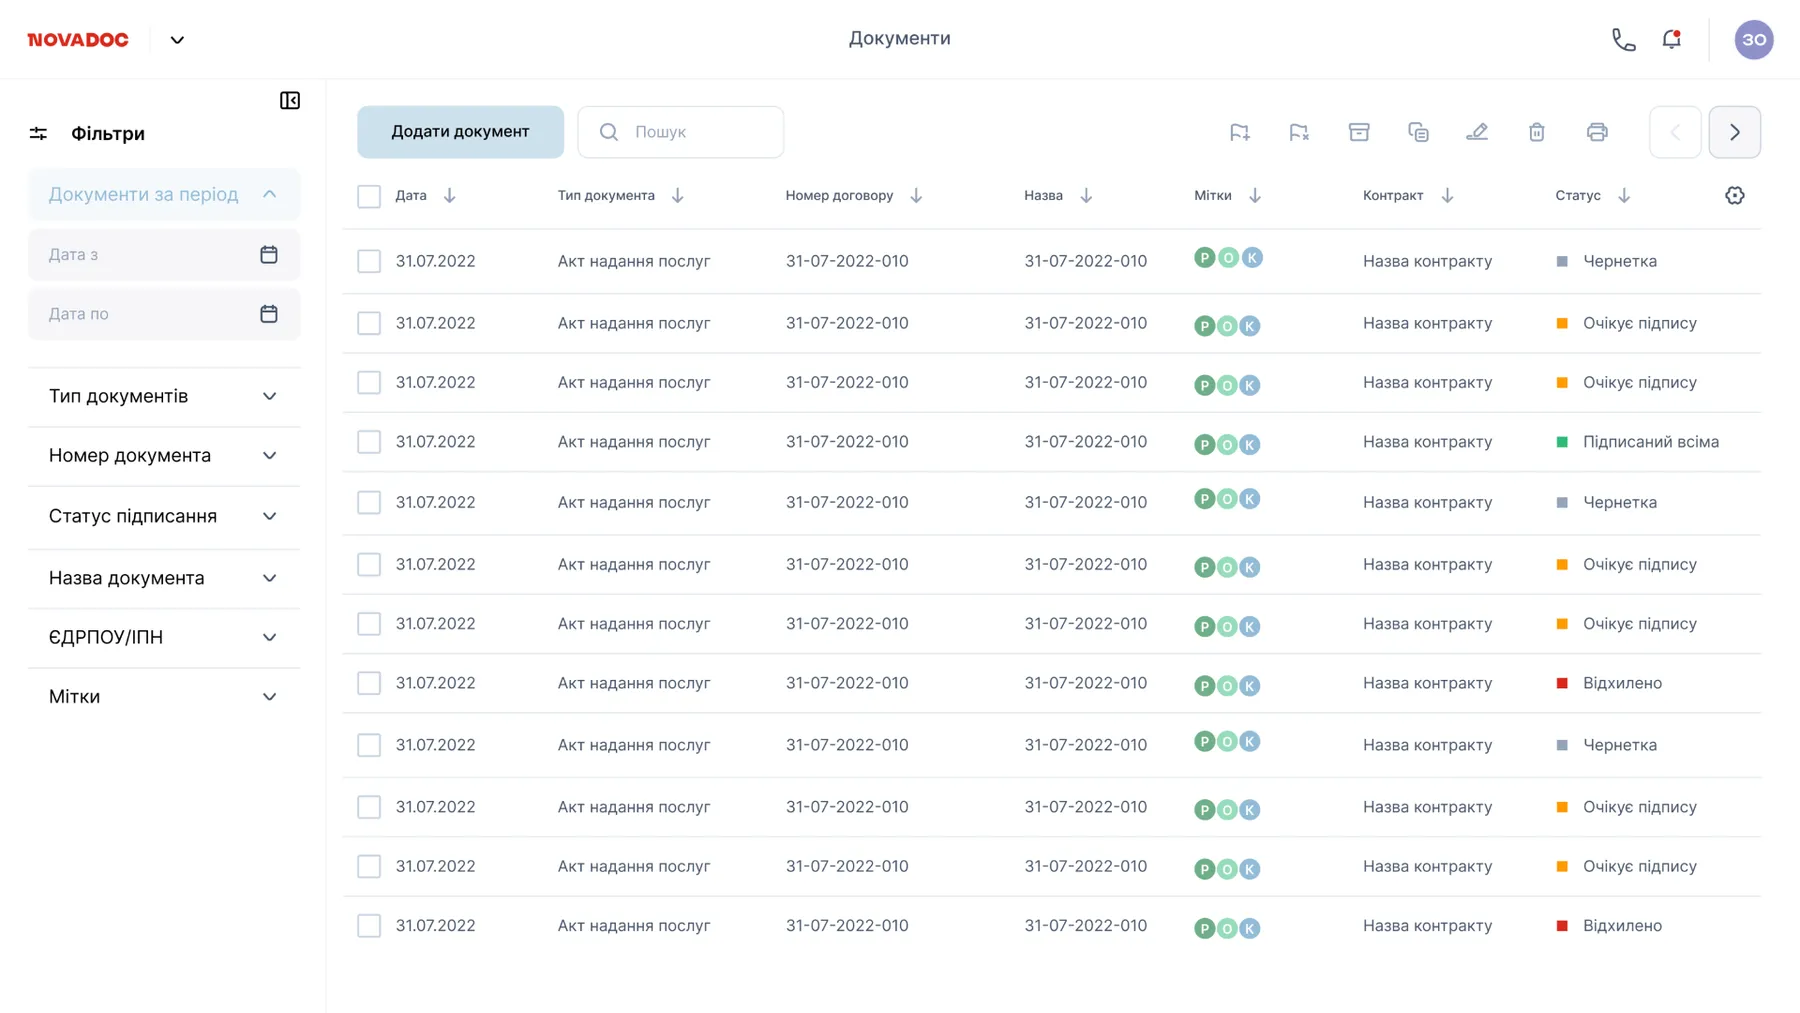Open dropdown chevron next to NOVADOC logo
The height and width of the screenshot is (1013, 1800).
point(177,40)
